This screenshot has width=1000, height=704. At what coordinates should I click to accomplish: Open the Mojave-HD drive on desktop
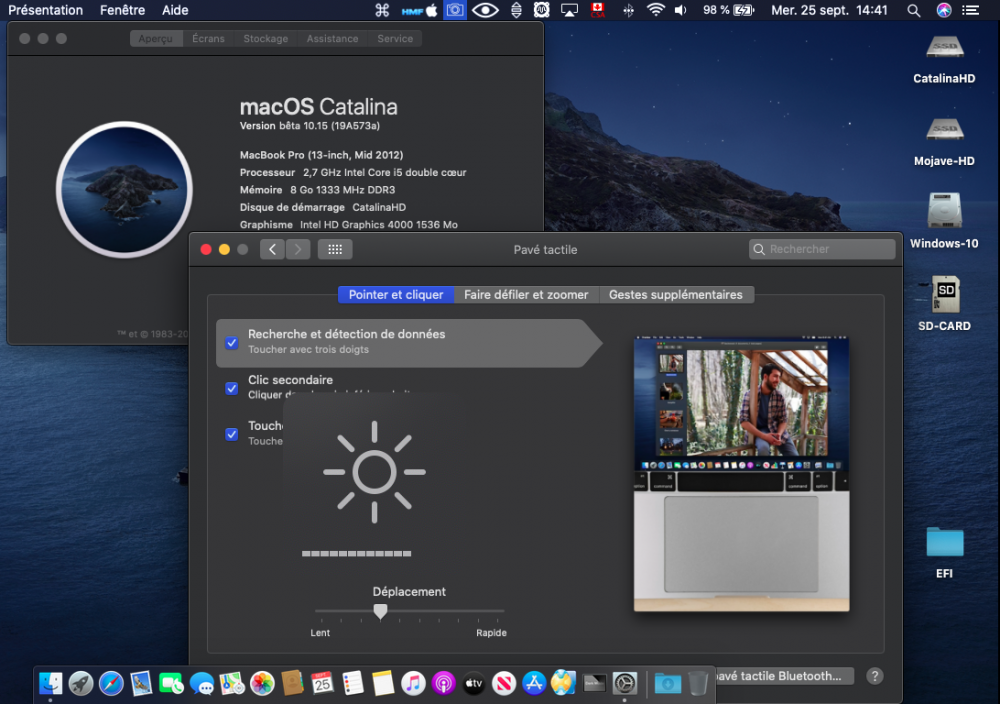click(945, 141)
